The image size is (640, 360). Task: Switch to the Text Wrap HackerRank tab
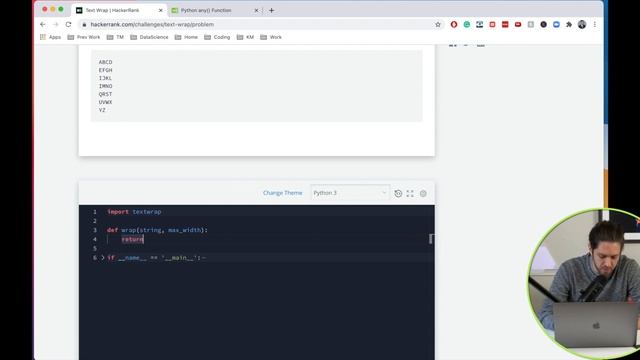coord(120,10)
